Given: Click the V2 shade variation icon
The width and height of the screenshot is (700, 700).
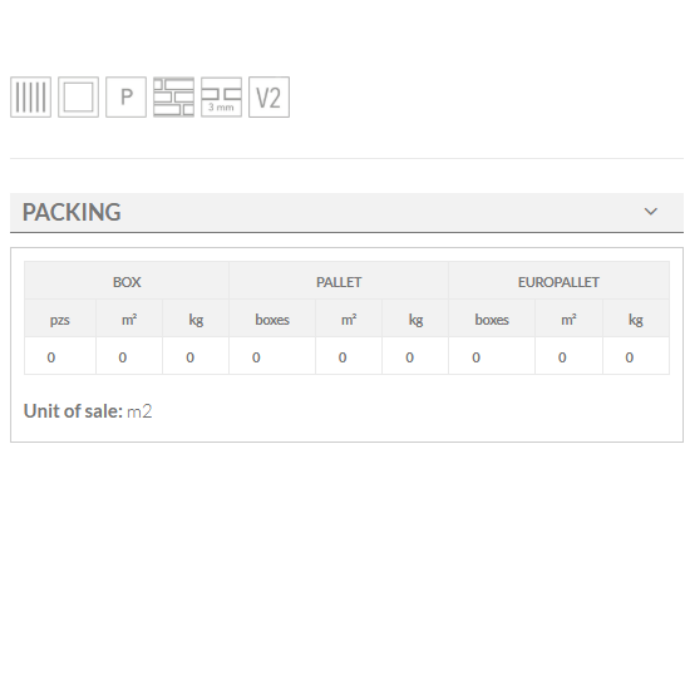Looking at the screenshot, I should [x=269, y=97].
